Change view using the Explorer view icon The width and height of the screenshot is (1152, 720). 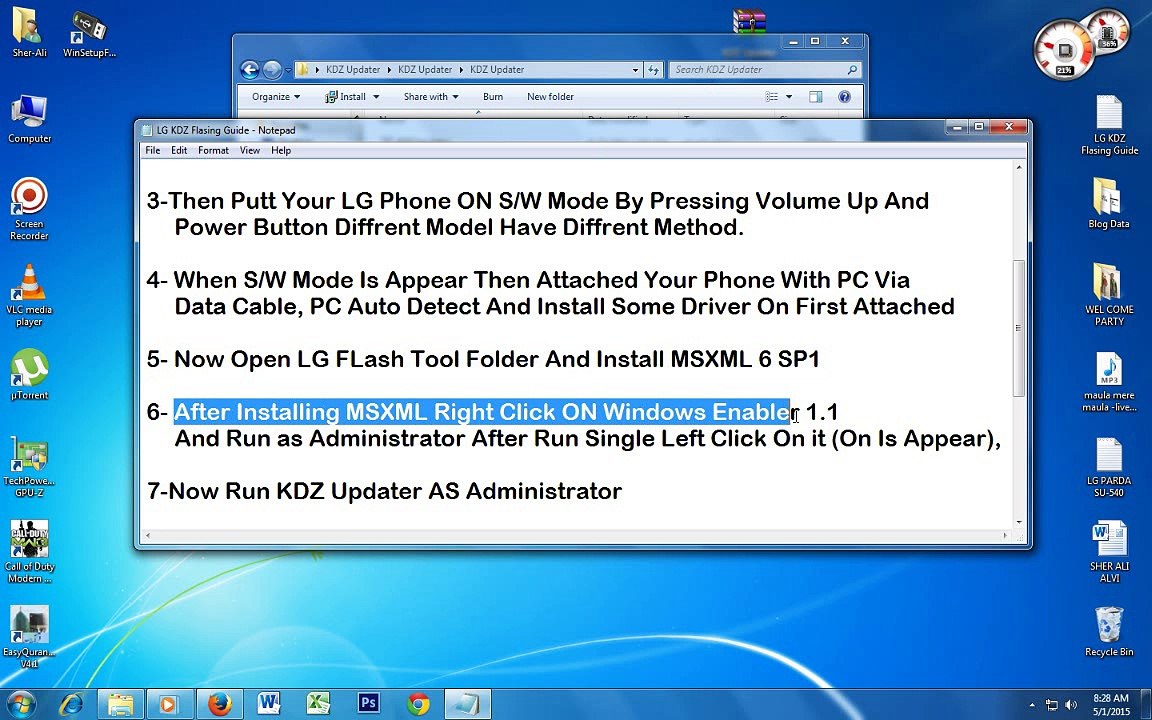[x=771, y=96]
